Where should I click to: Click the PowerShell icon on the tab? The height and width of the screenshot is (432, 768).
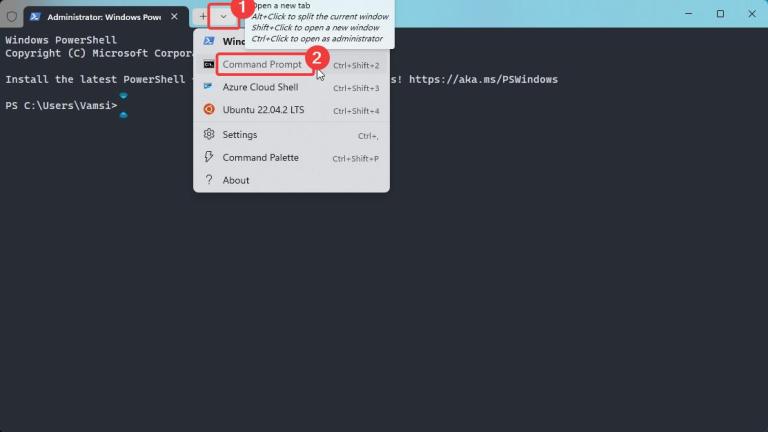point(35,17)
